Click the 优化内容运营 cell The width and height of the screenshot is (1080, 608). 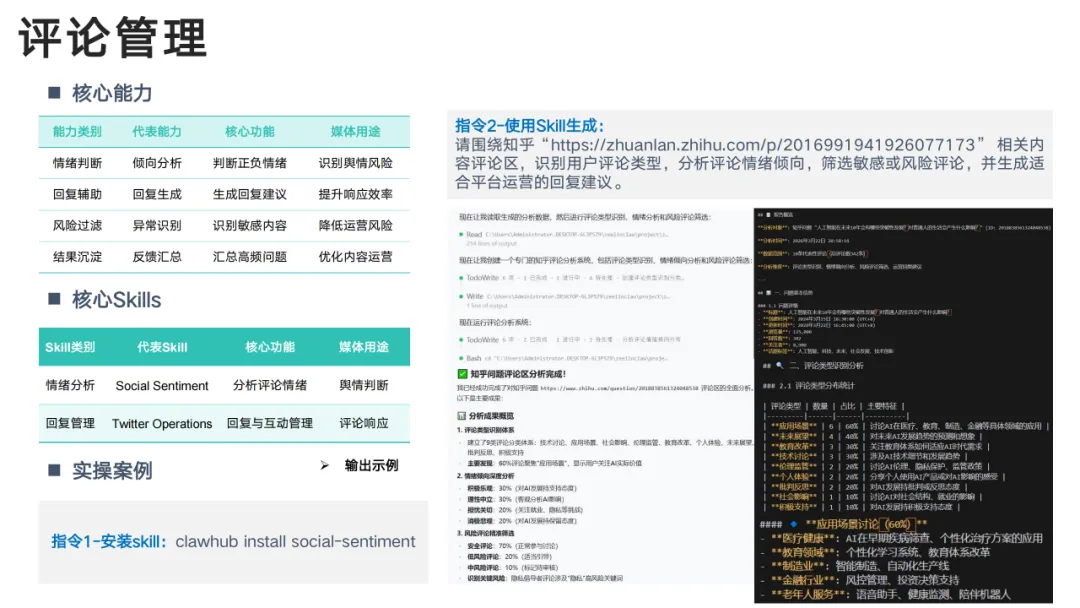coord(355,257)
